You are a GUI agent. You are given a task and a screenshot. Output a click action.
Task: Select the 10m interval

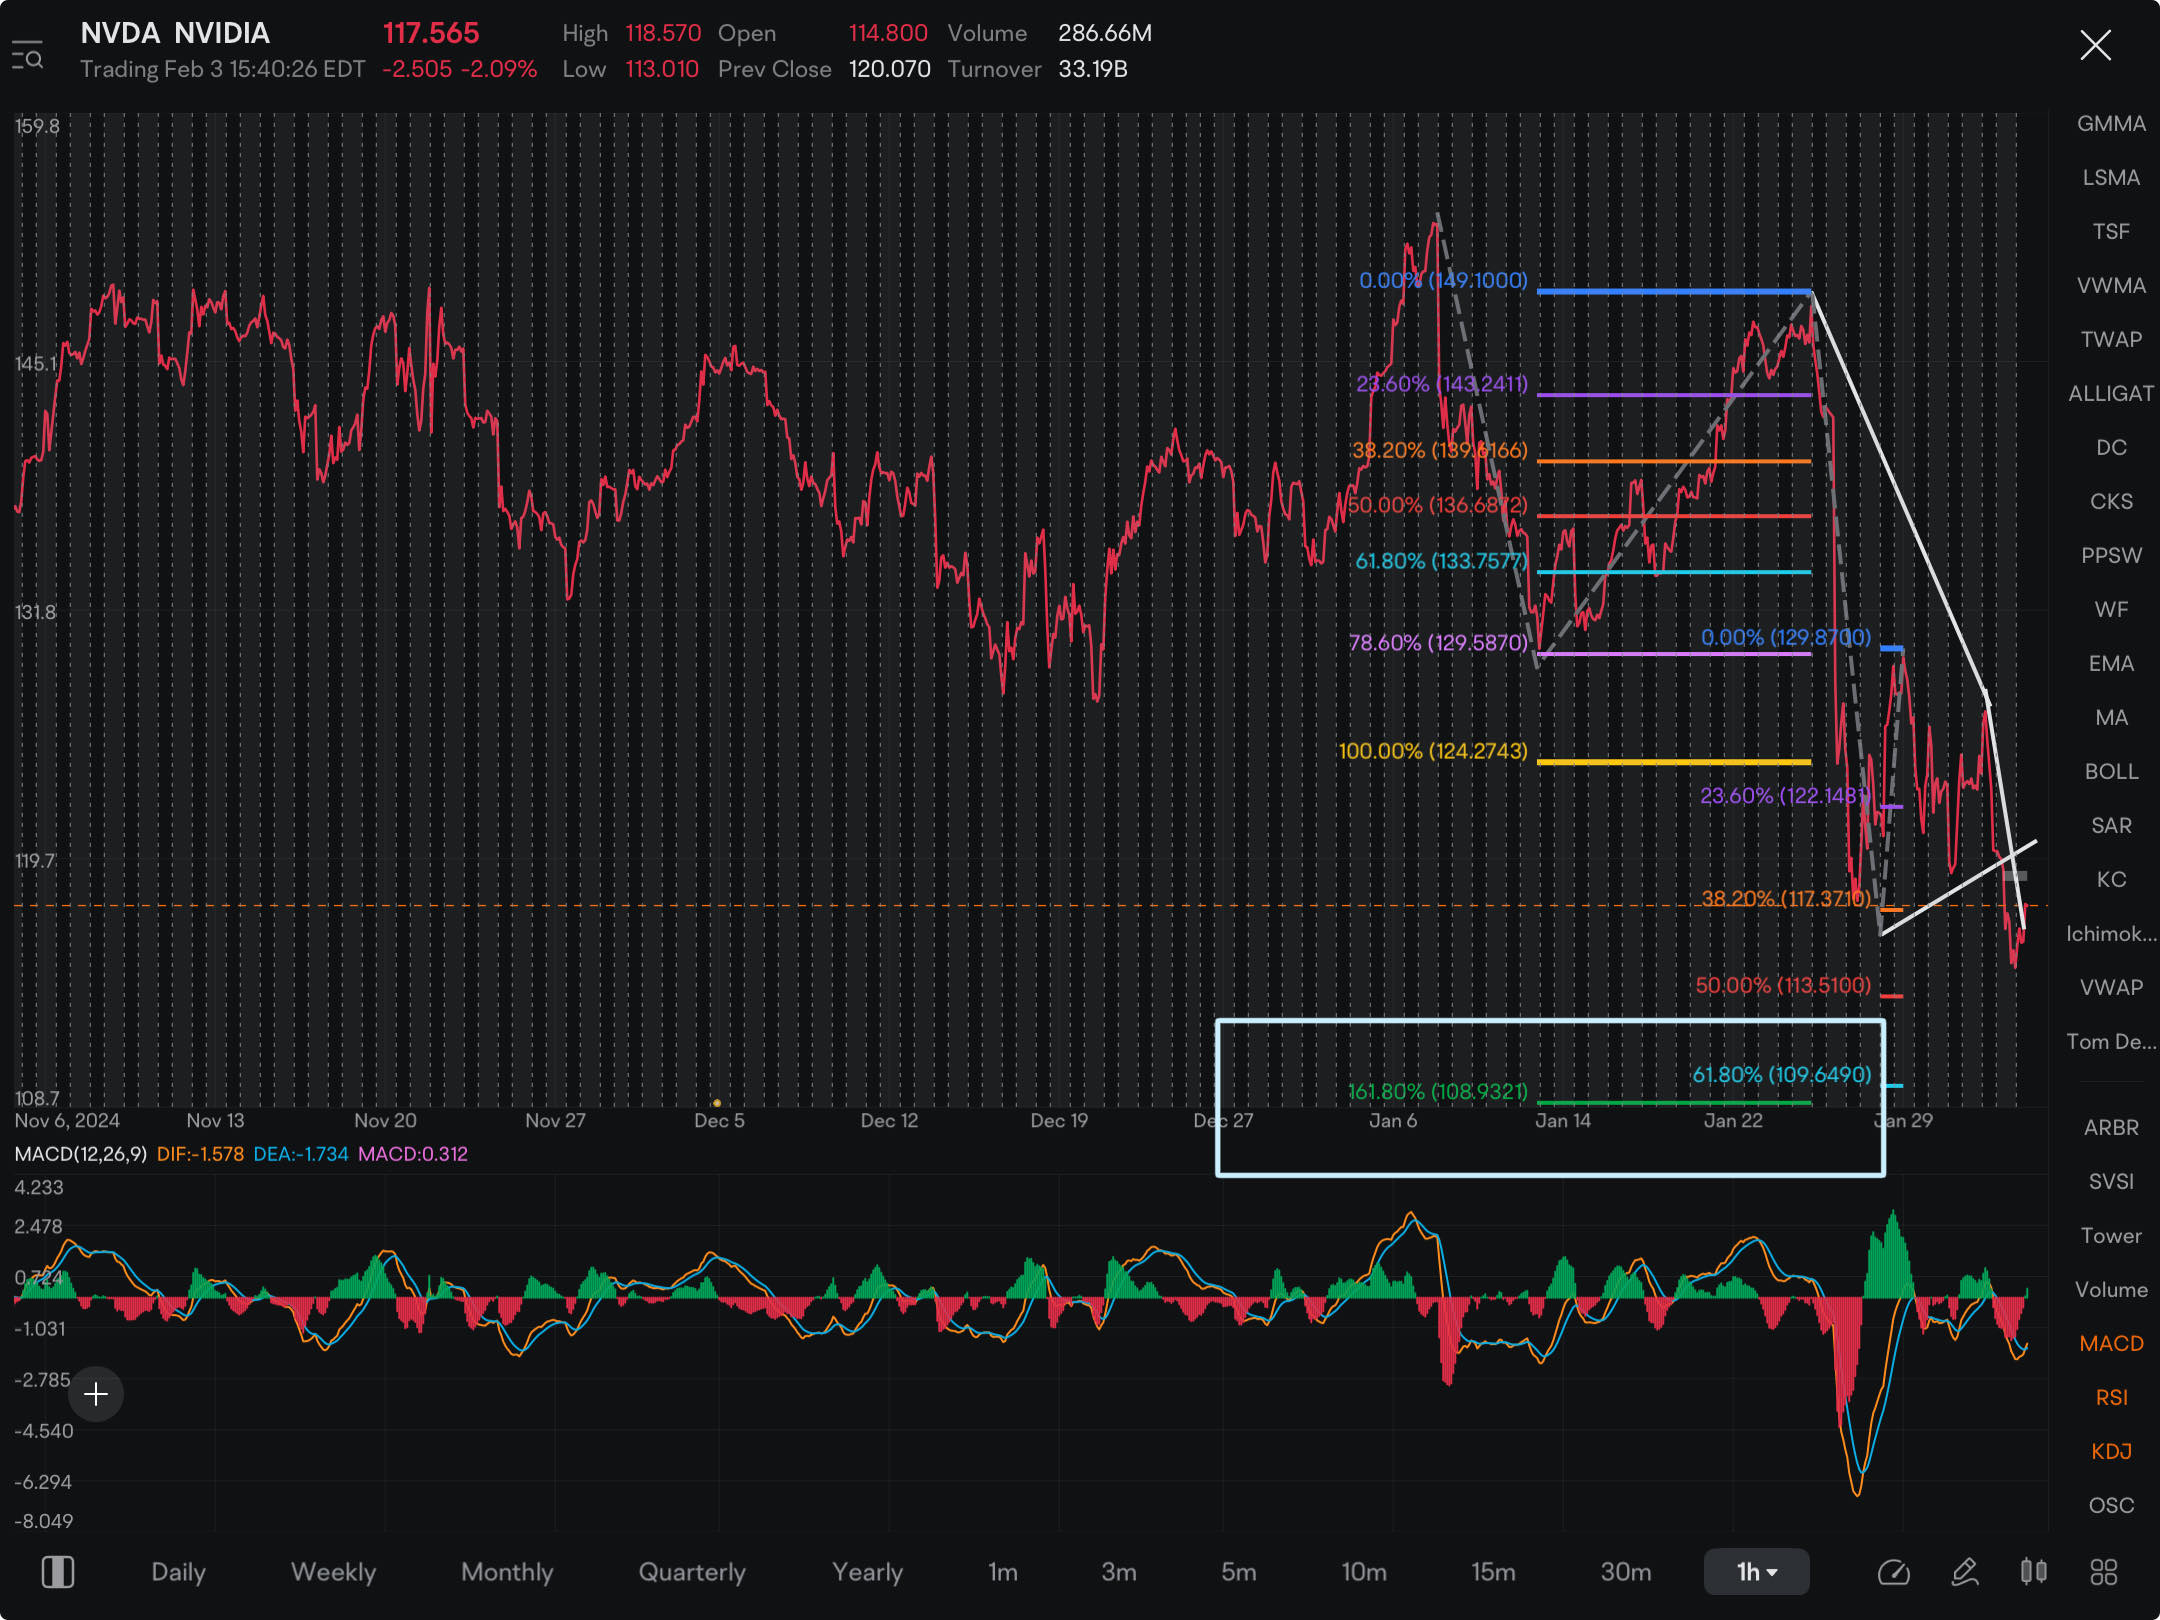click(1364, 1572)
